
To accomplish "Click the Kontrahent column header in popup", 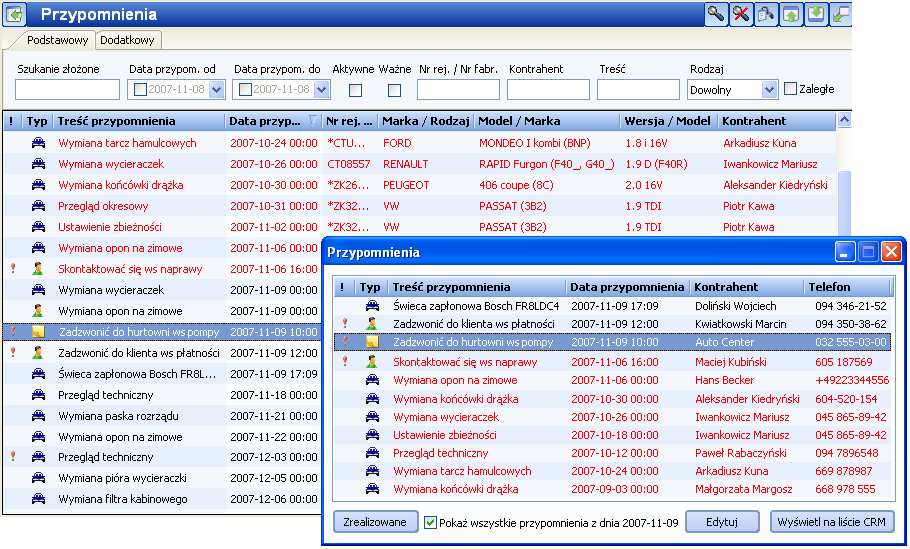I will [746, 287].
